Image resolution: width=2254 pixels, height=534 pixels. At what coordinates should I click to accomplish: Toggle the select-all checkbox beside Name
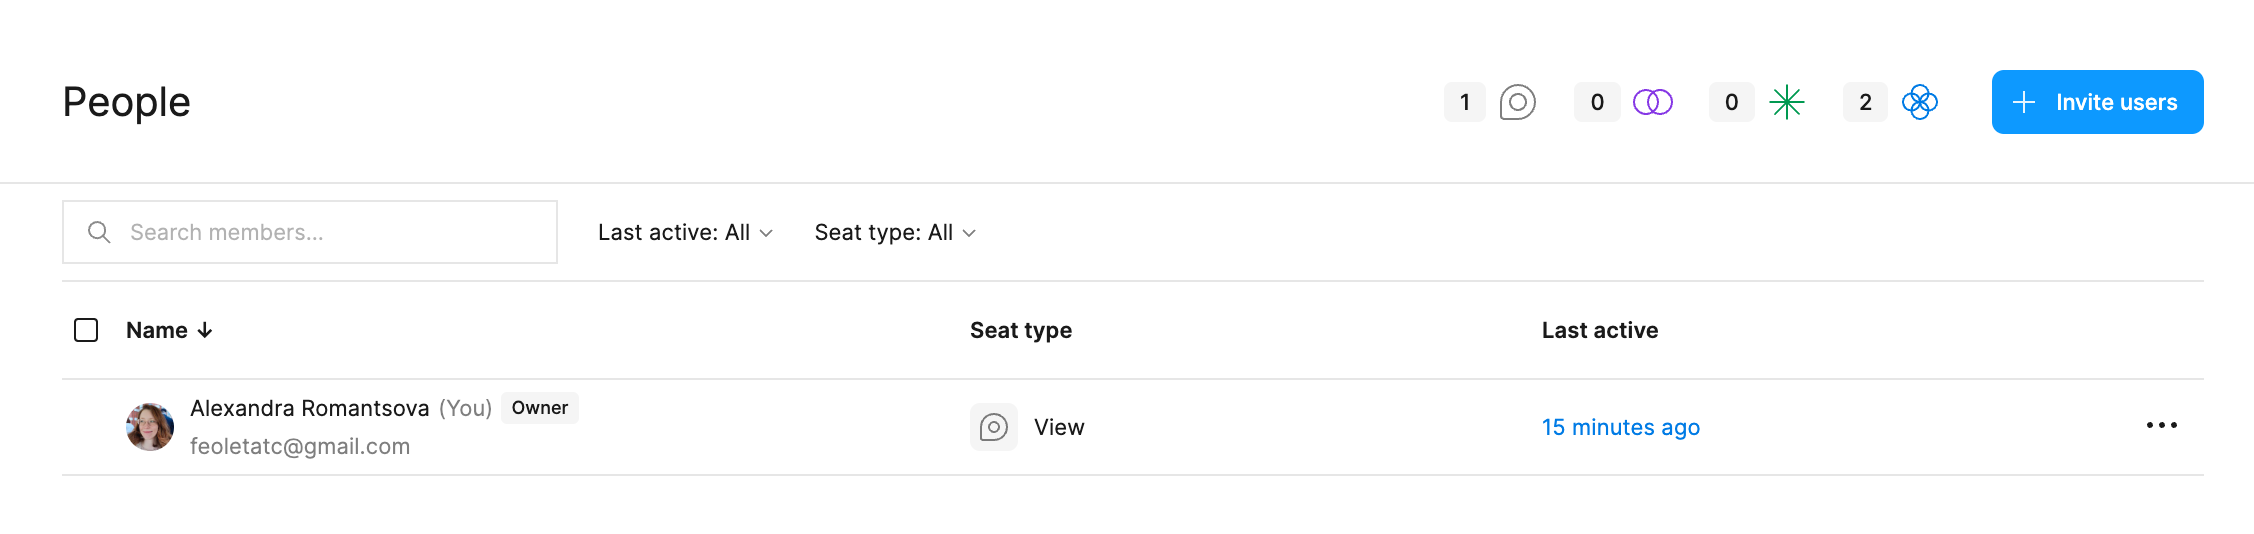coord(86,330)
